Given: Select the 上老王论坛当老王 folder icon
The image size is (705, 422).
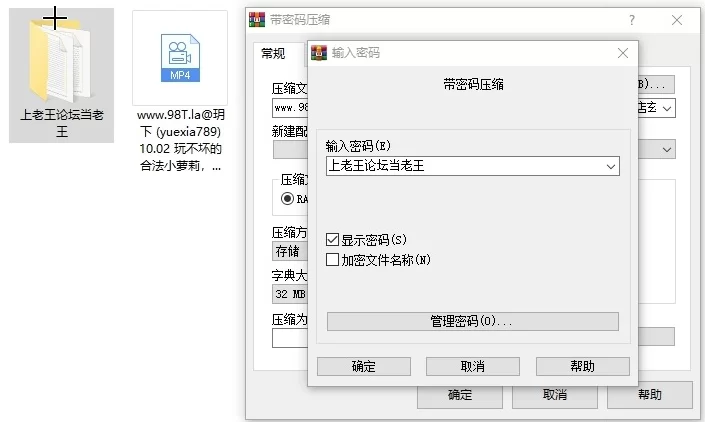Looking at the screenshot, I should point(61,59).
